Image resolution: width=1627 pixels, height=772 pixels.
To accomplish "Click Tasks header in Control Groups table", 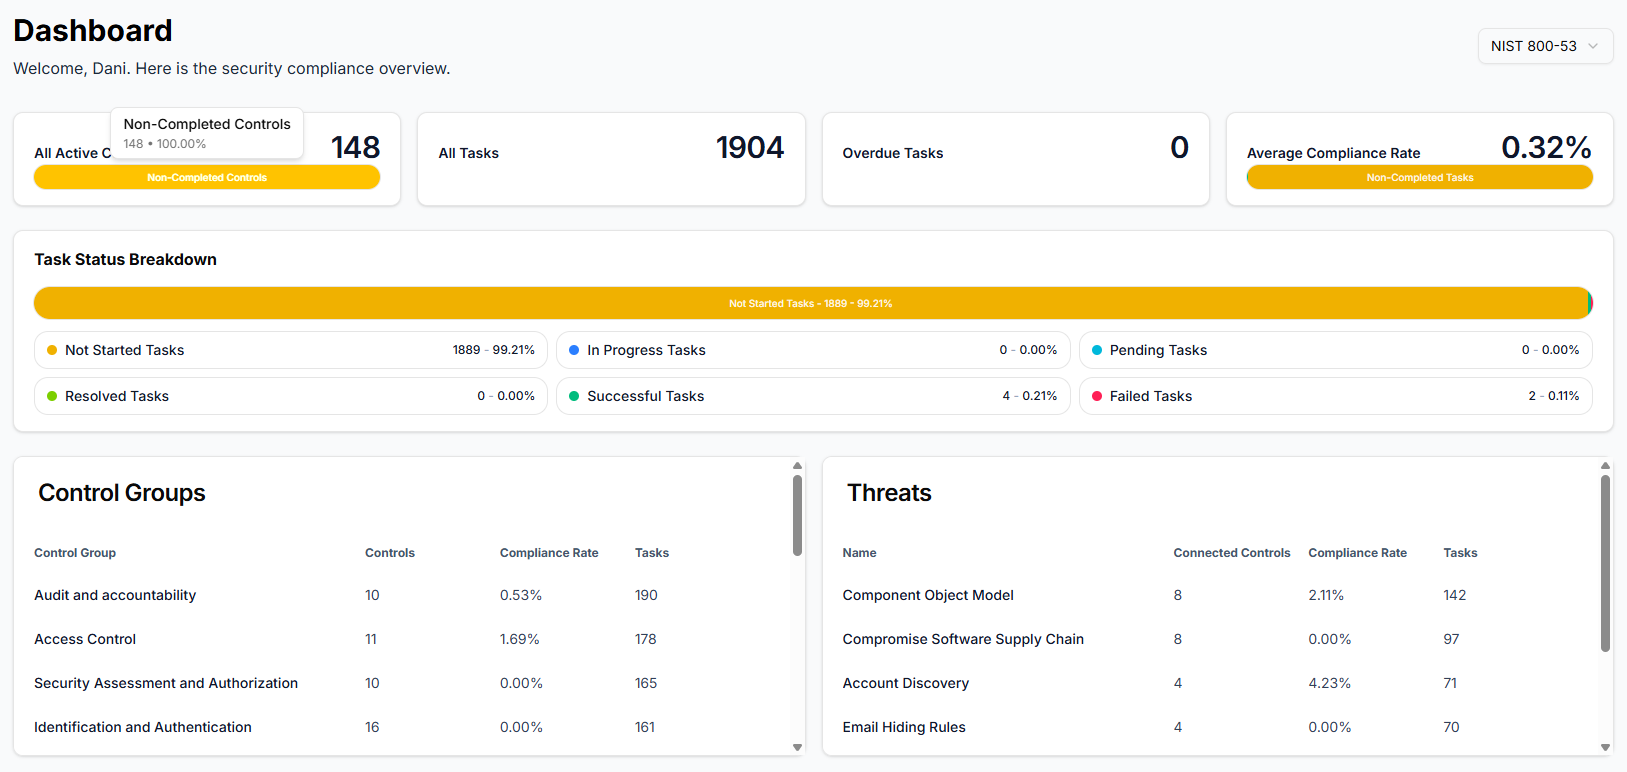I will click(652, 553).
